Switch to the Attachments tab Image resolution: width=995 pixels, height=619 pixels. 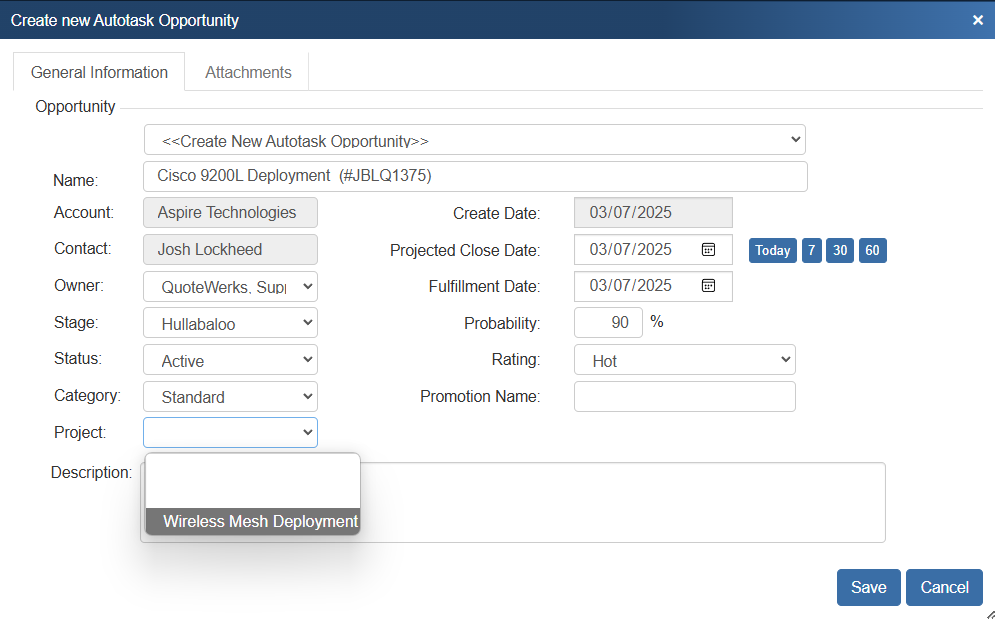(x=248, y=72)
